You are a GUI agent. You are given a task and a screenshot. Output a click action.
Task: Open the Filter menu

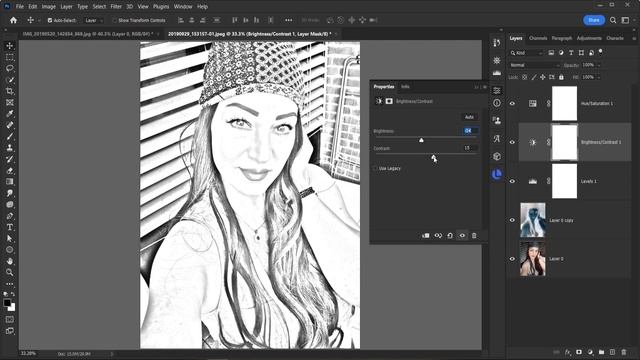pyautogui.click(x=116, y=7)
